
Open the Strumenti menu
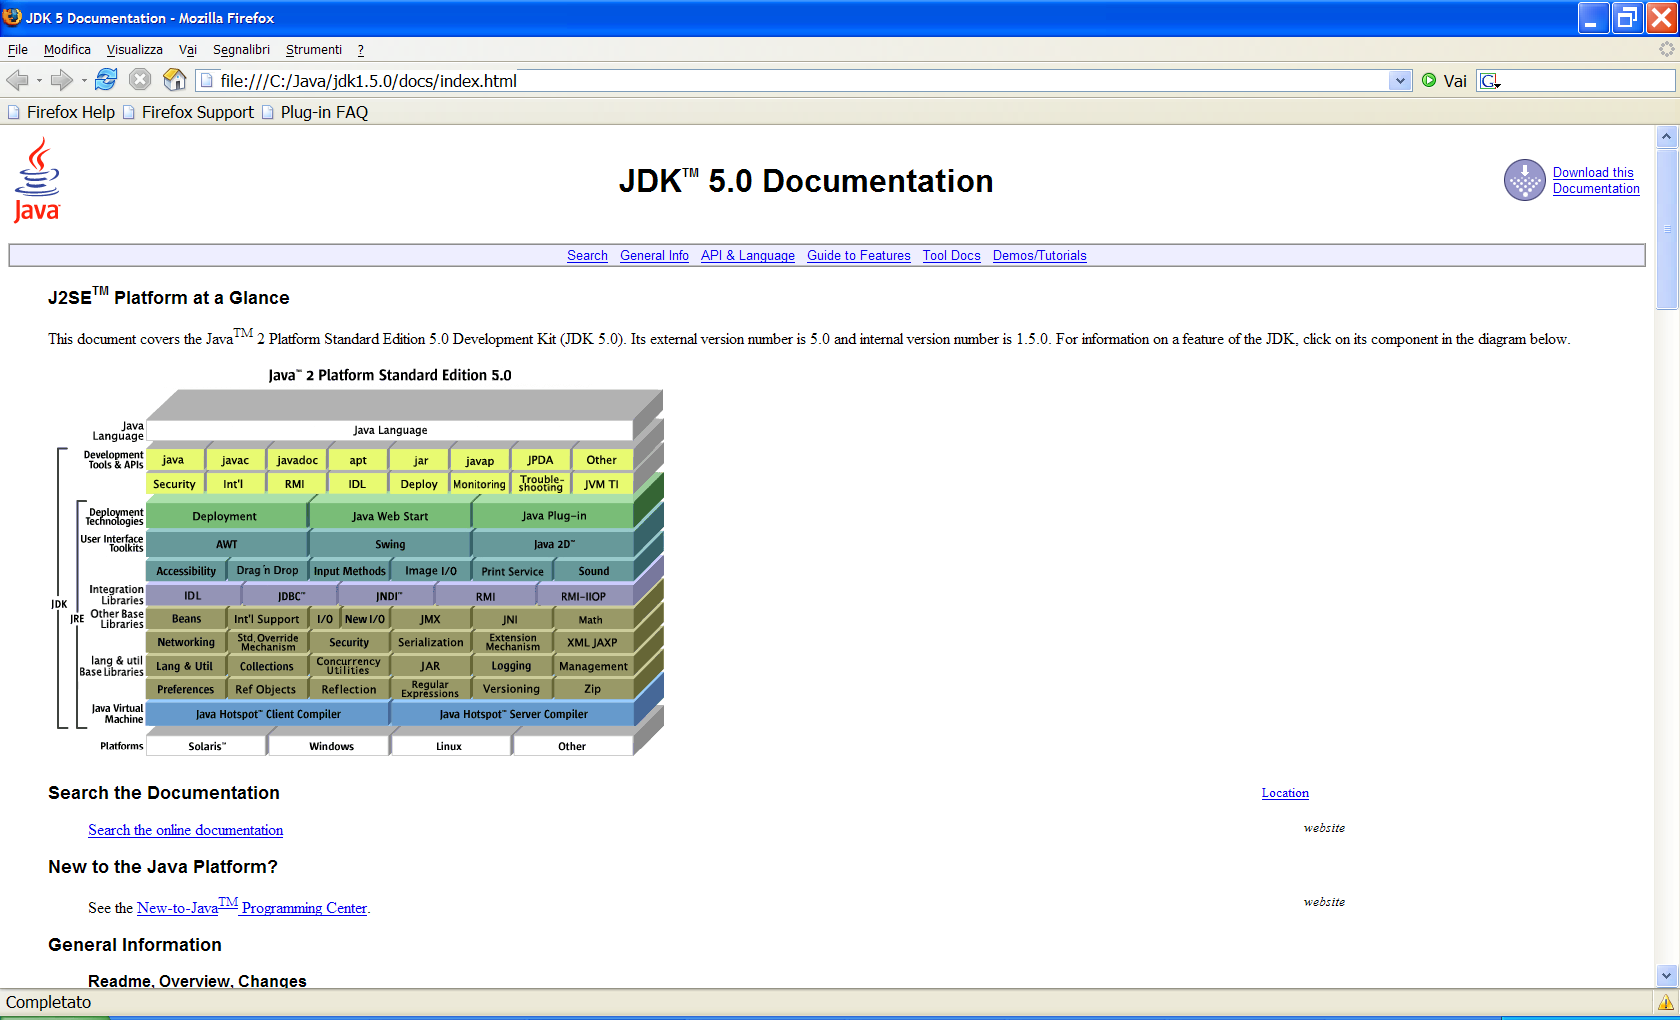coord(314,49)
